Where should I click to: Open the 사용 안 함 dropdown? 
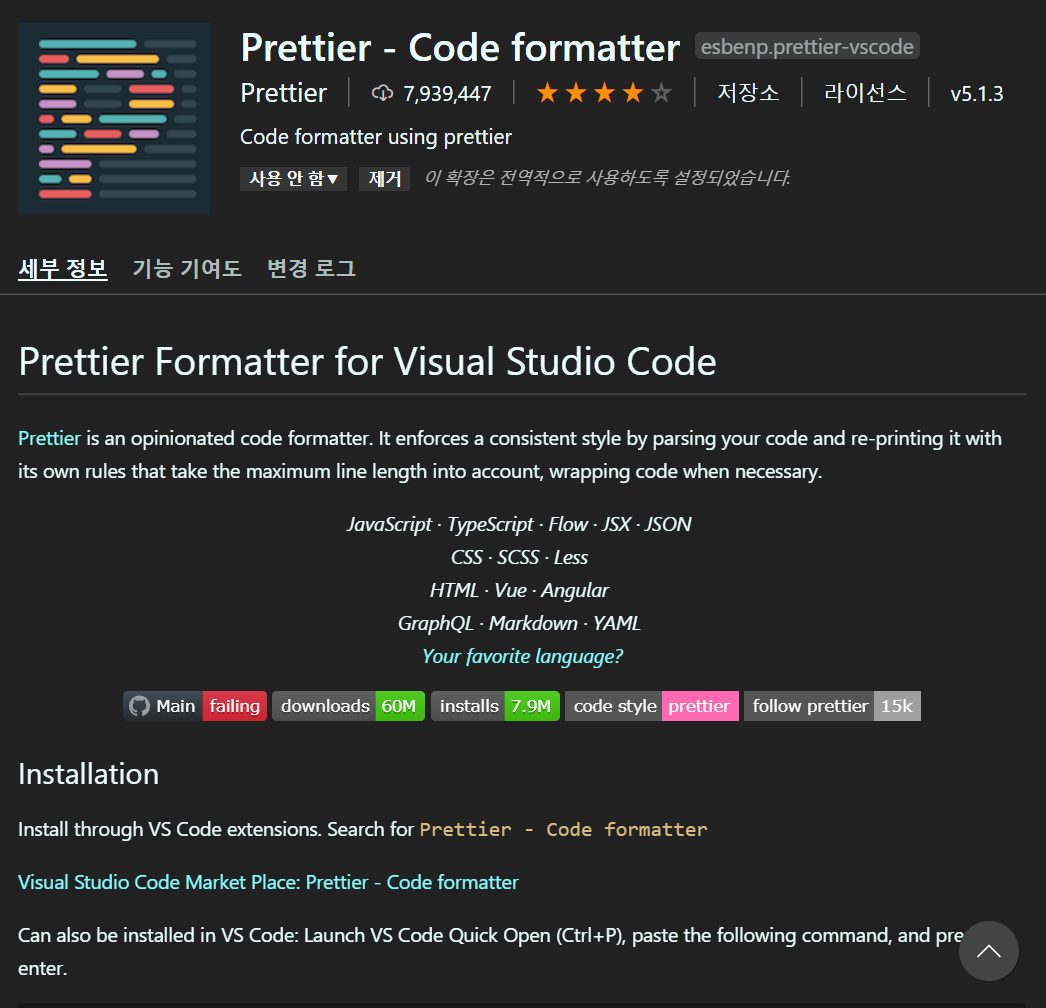[294, 179]
